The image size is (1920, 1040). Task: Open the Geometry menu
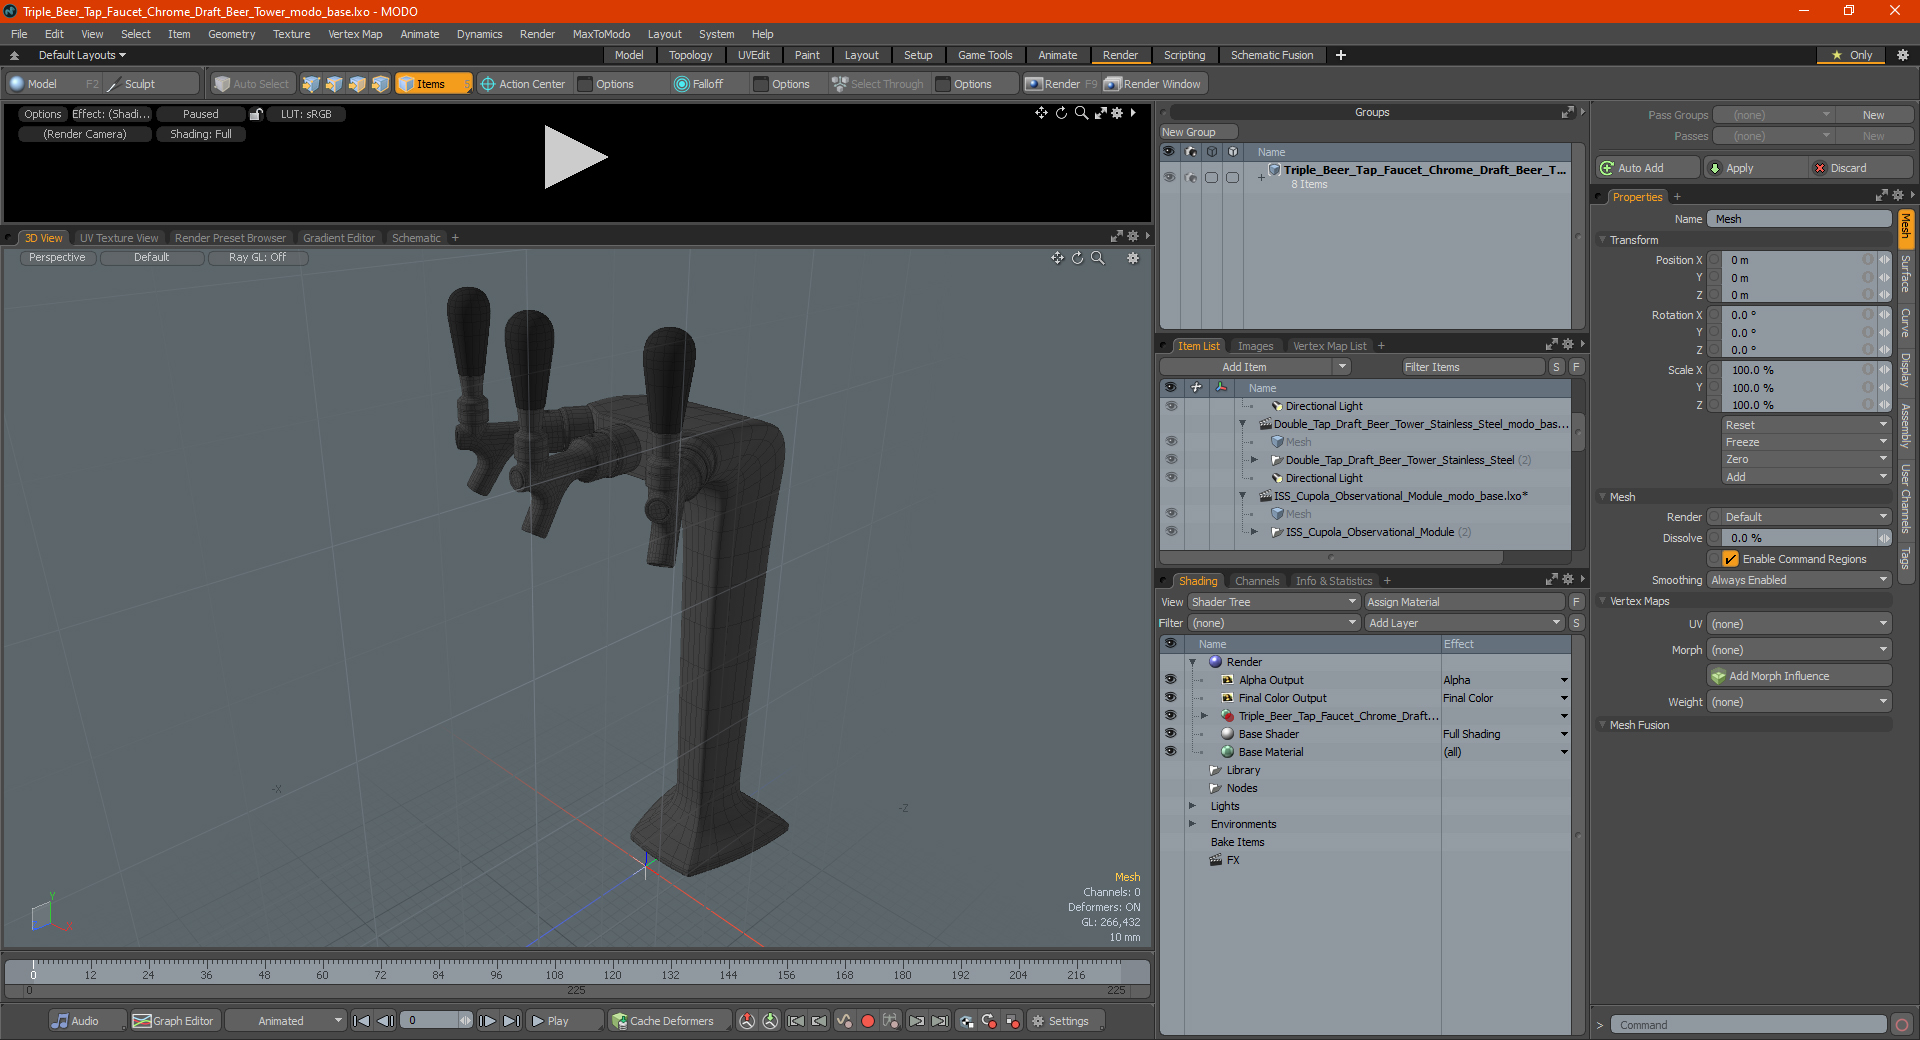pos(231,34)
